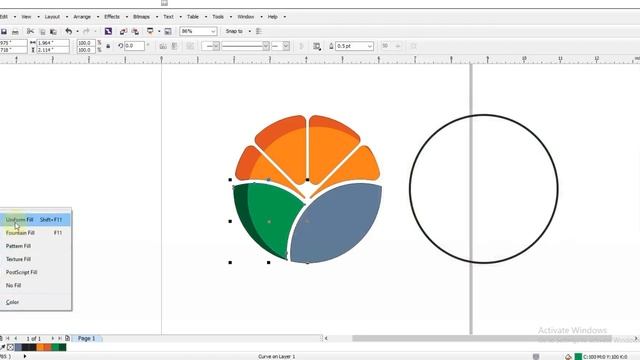Open the Layout menu
This screenshot has height=360, width=640.
tap(52, 17)
